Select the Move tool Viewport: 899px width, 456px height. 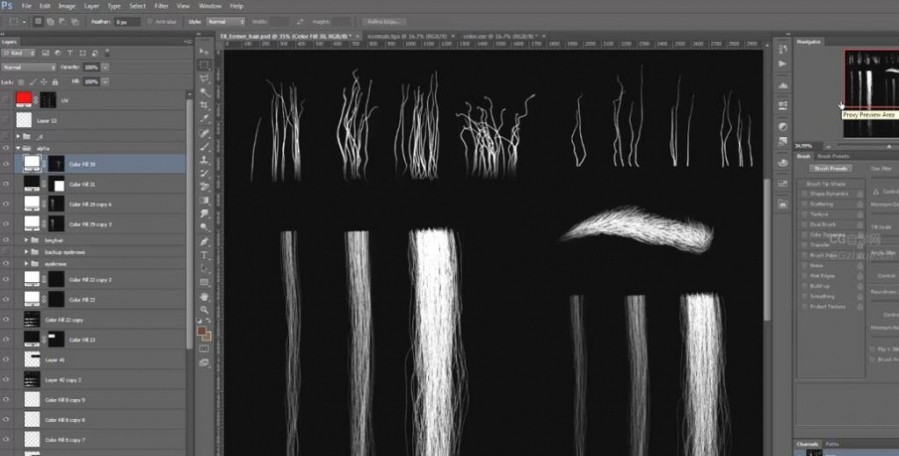(204, 50)
